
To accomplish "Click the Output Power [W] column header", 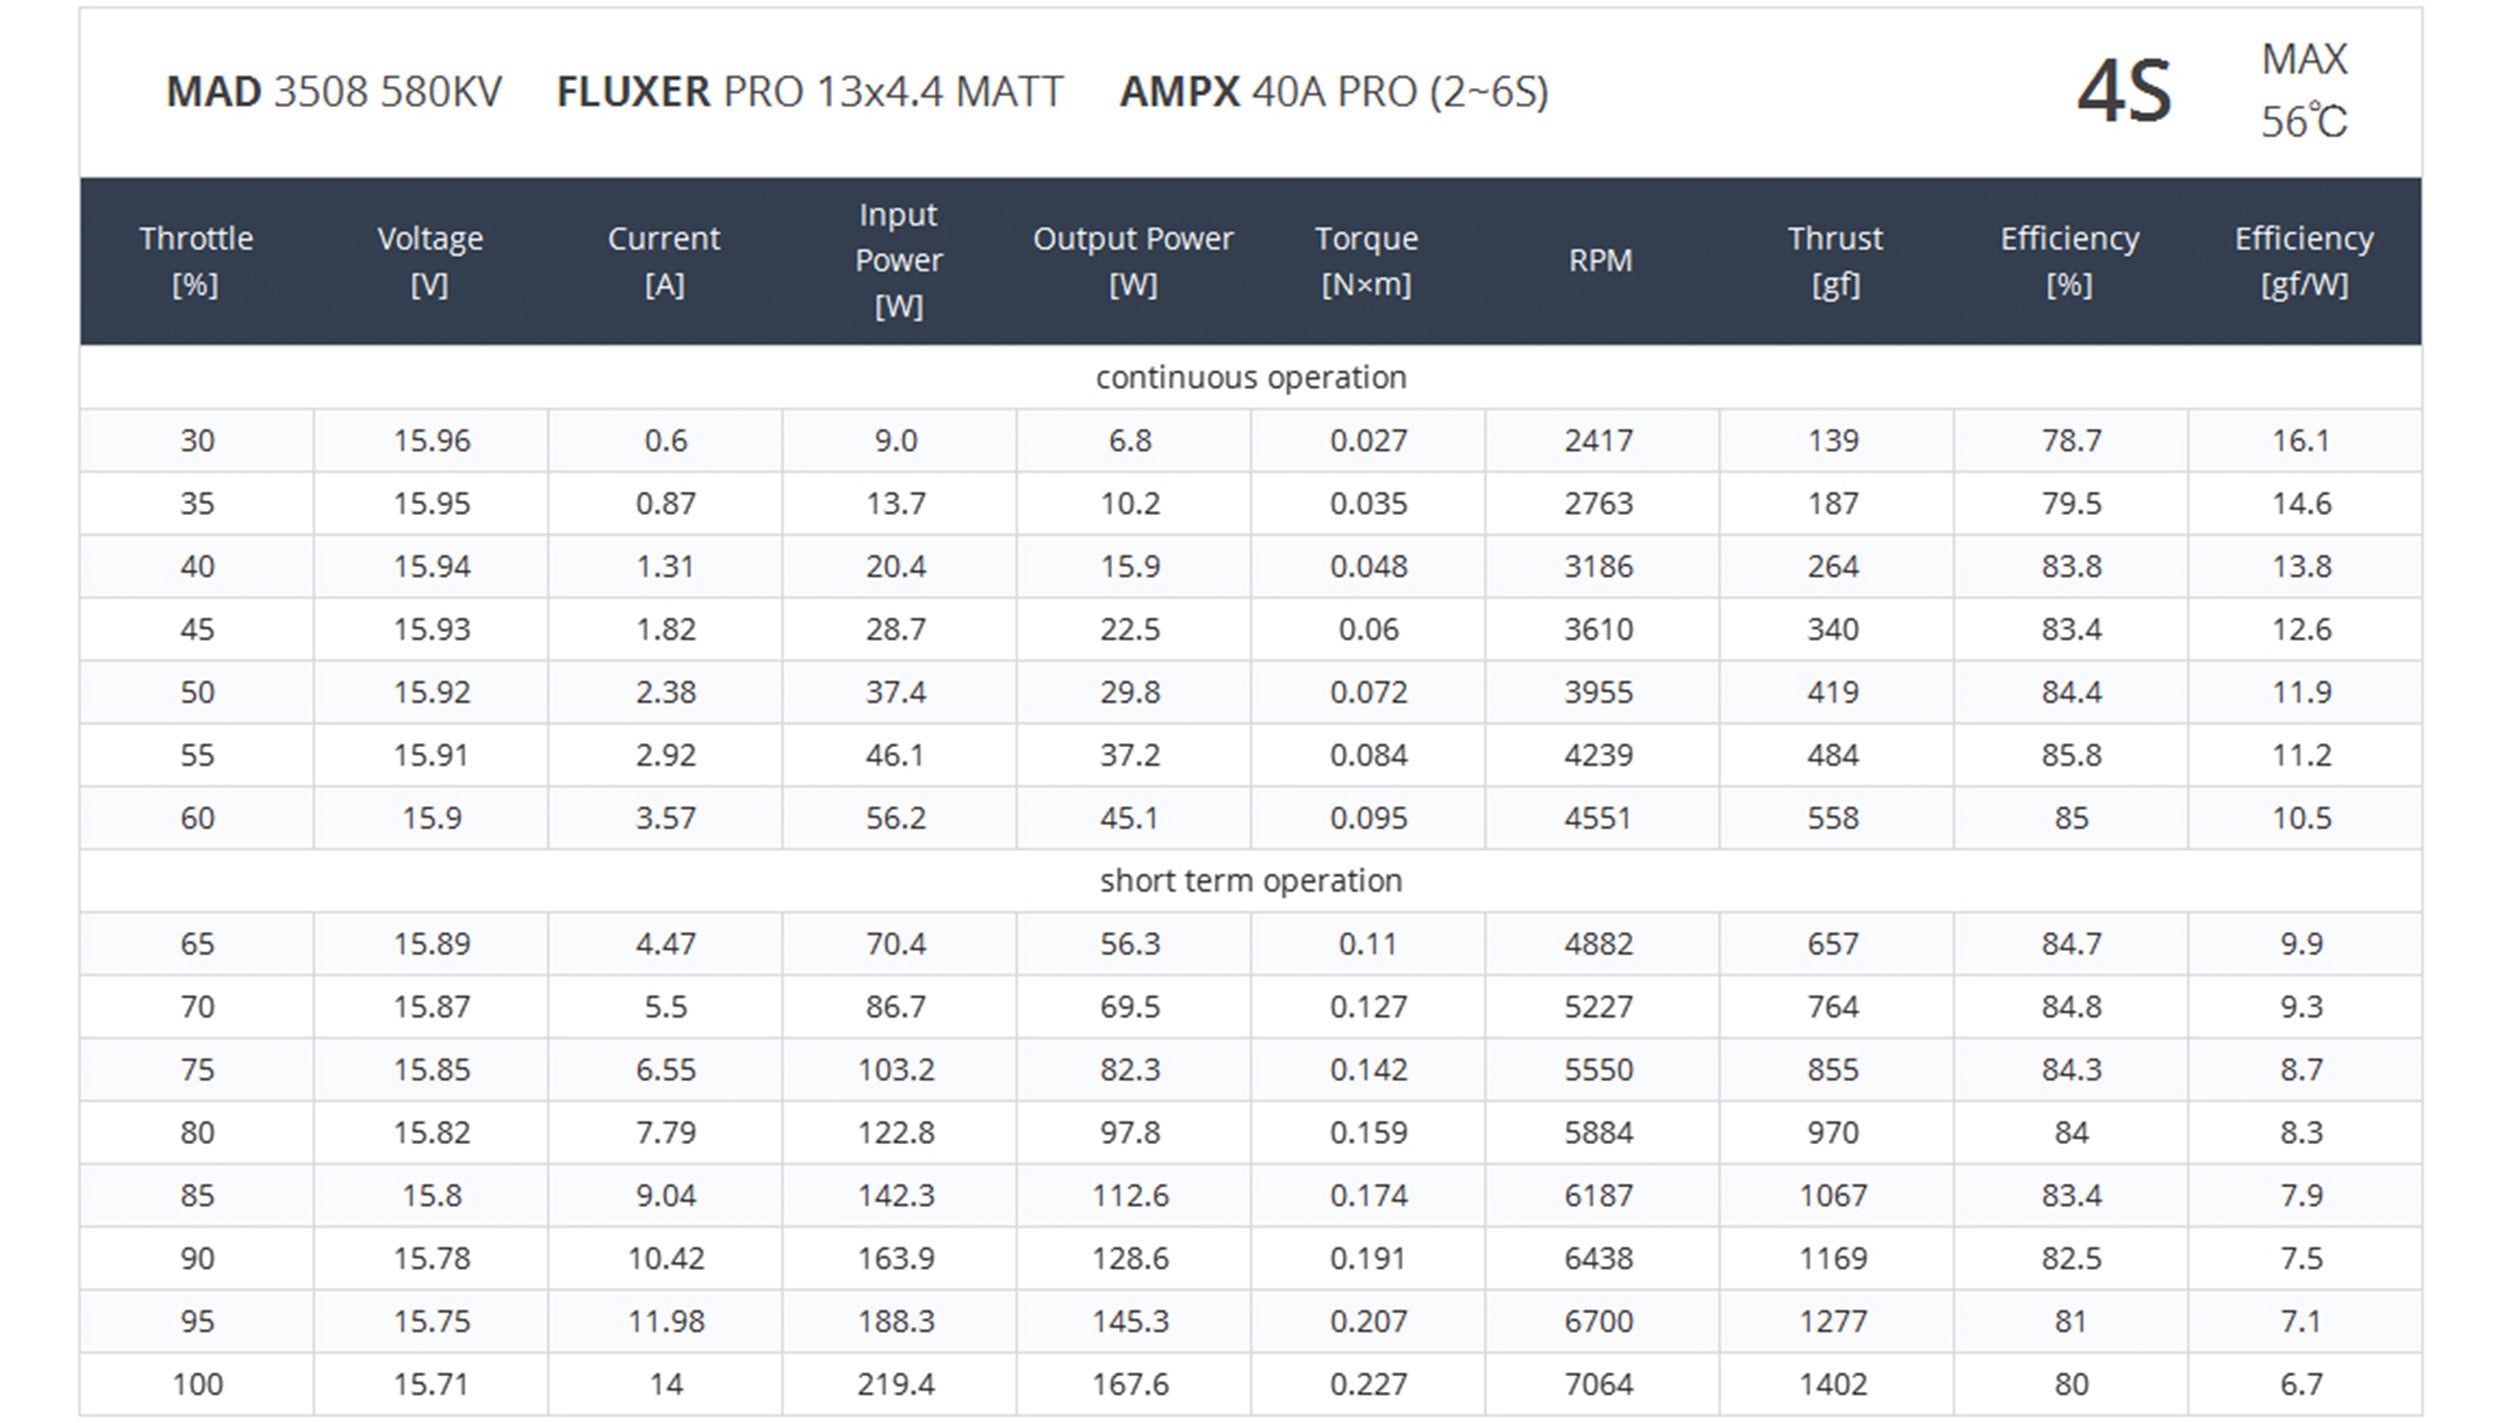I will click(x=1132, y=261).
